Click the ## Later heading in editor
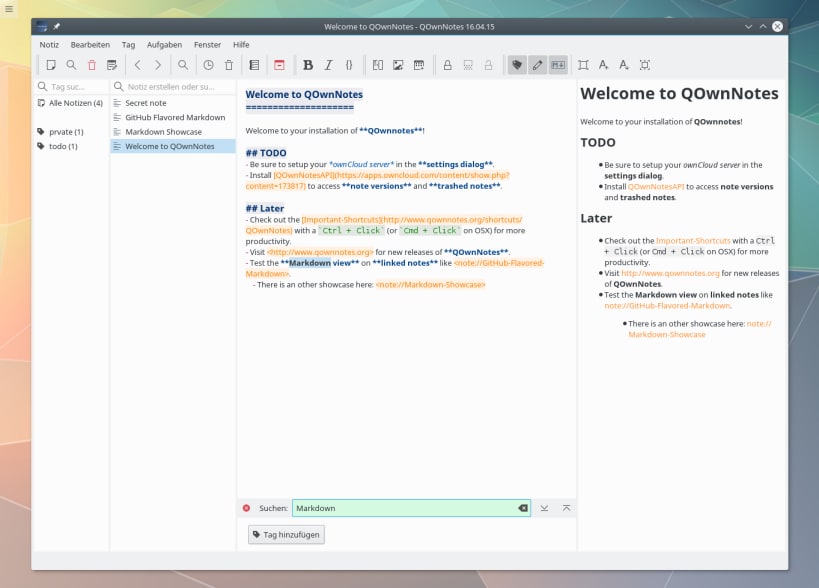Screen dimensions: 819x588 pos(265,208)
